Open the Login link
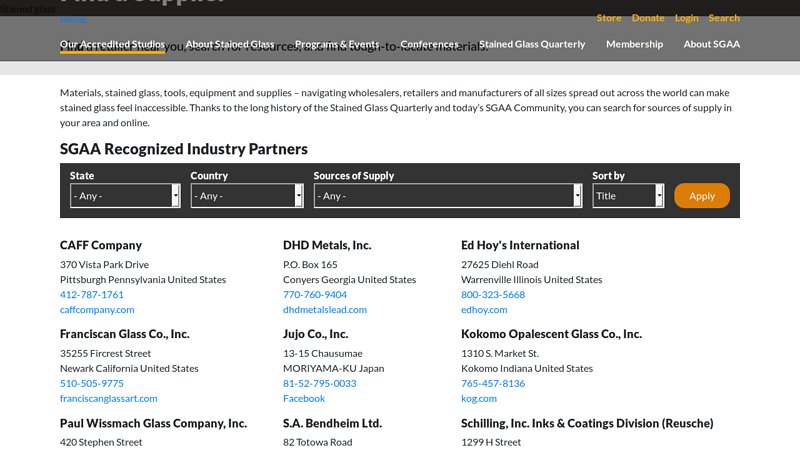 pyautogui.click(x=686, y=18)
